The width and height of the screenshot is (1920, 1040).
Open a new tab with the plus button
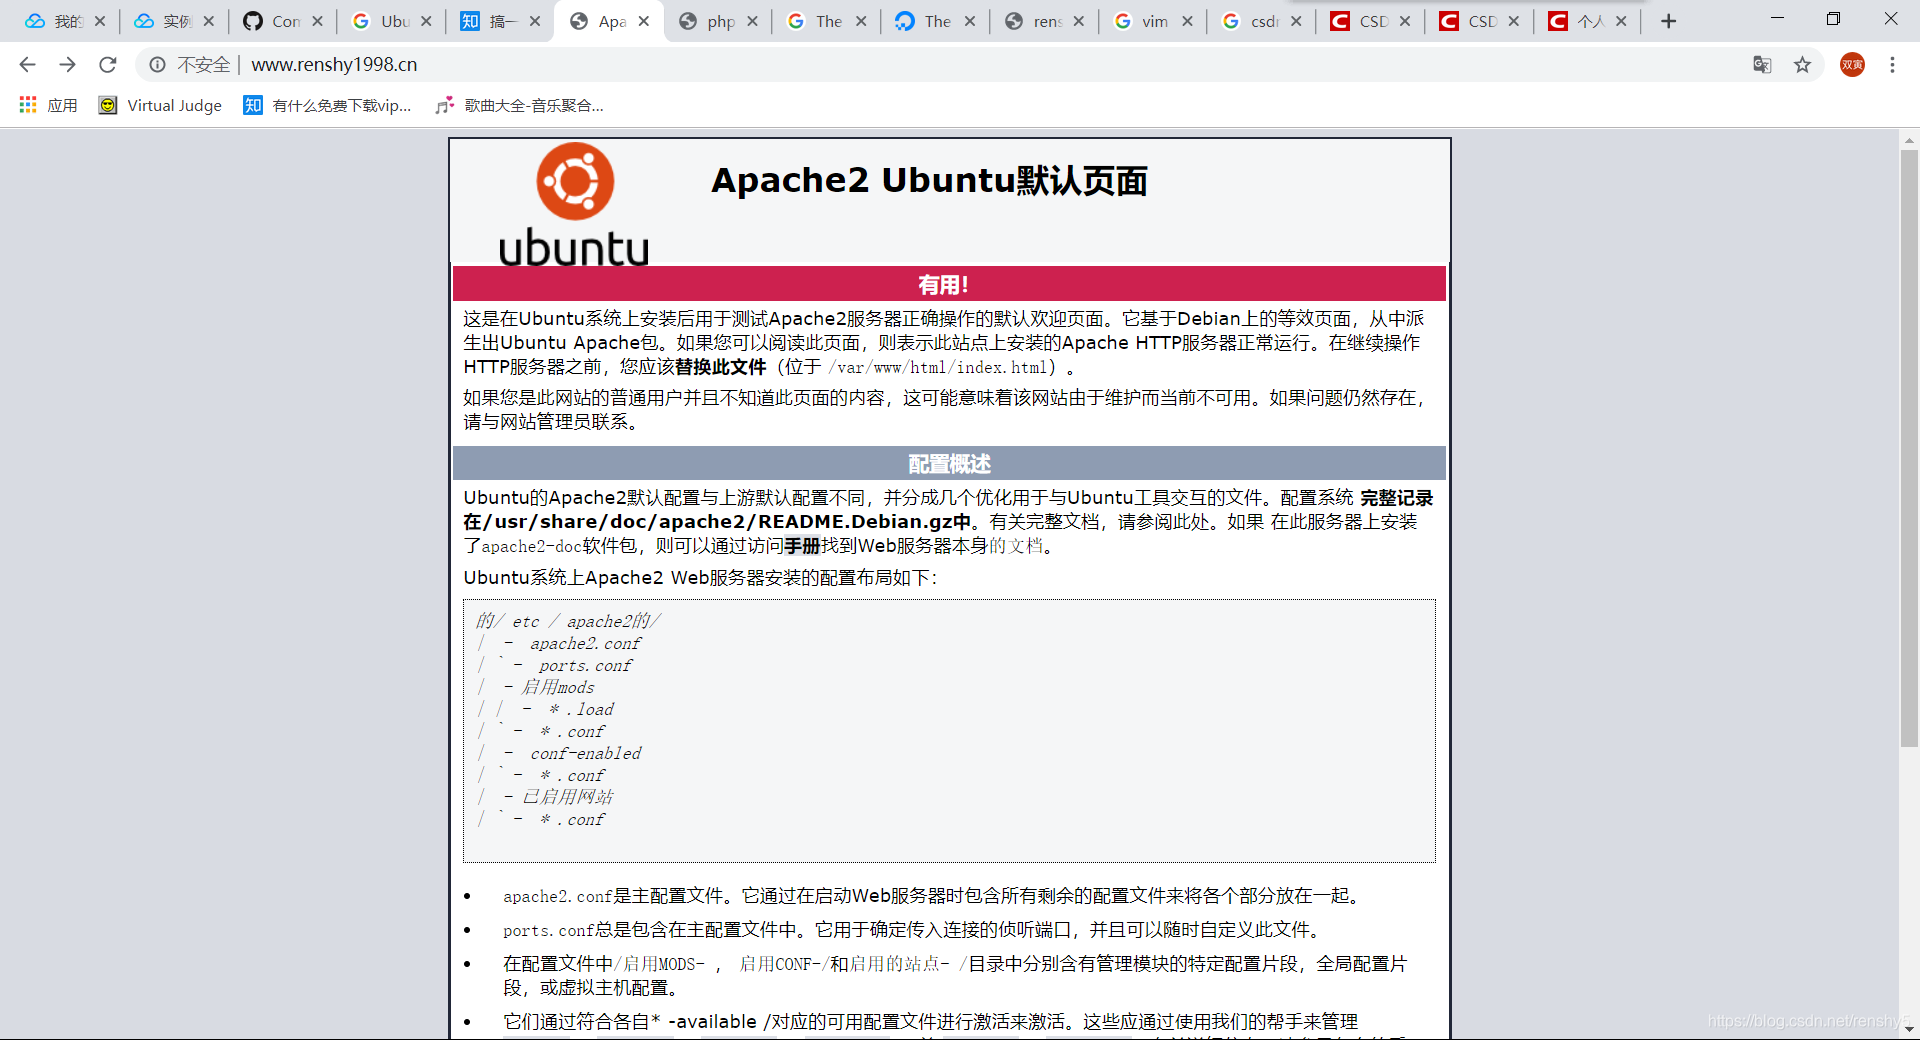1668,21
